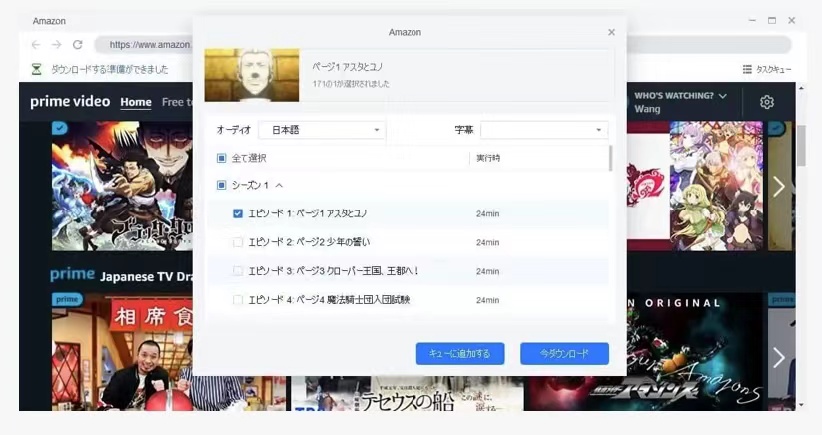Click the 24min duration of エピソード 4
The width and height of the screenshot is (822, 435).
point(488,300)
